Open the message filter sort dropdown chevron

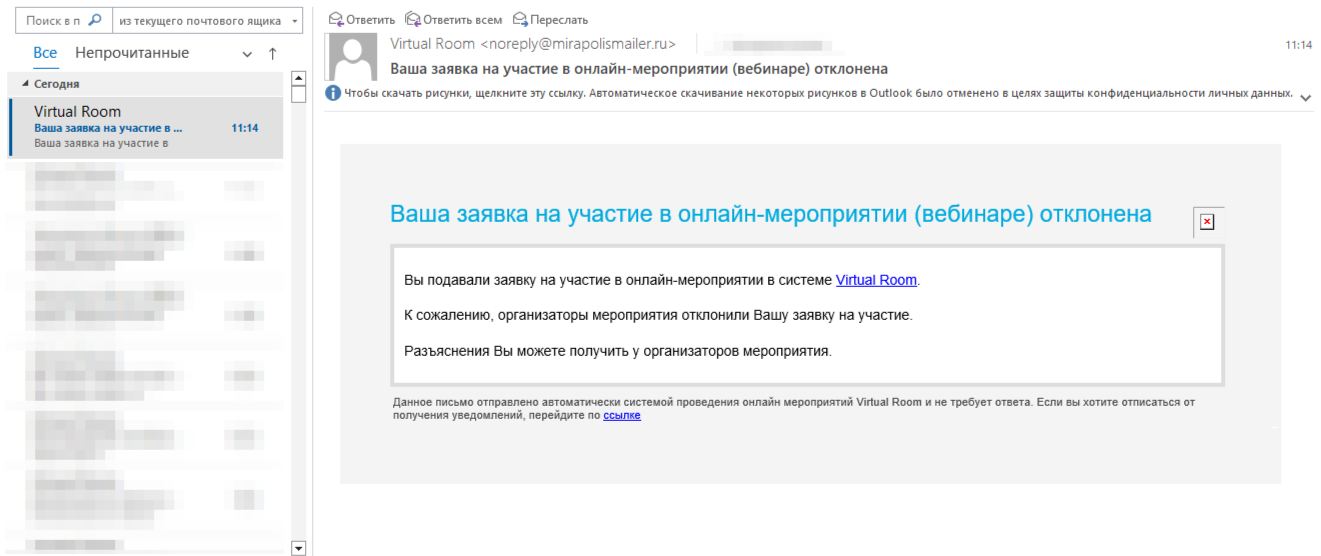[x=247, y=54]
